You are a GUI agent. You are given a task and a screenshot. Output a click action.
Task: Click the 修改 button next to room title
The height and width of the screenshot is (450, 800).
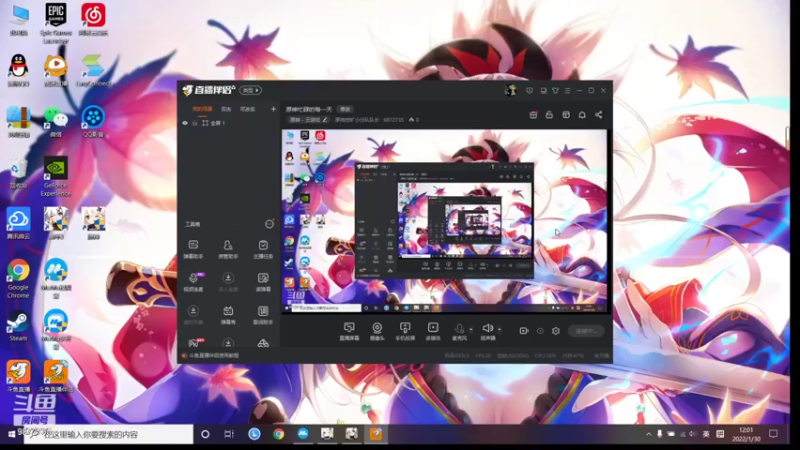point(345,109)
